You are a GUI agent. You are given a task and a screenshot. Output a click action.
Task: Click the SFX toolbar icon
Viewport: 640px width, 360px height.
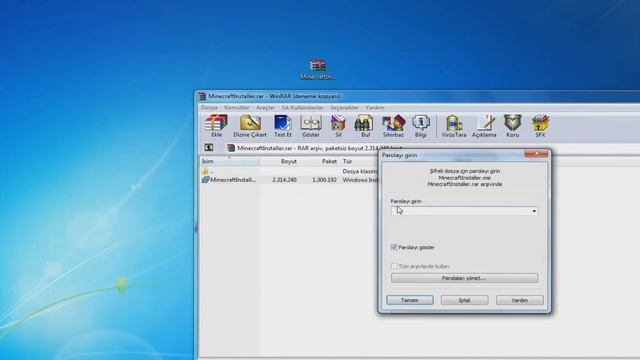tap(540, 126)
